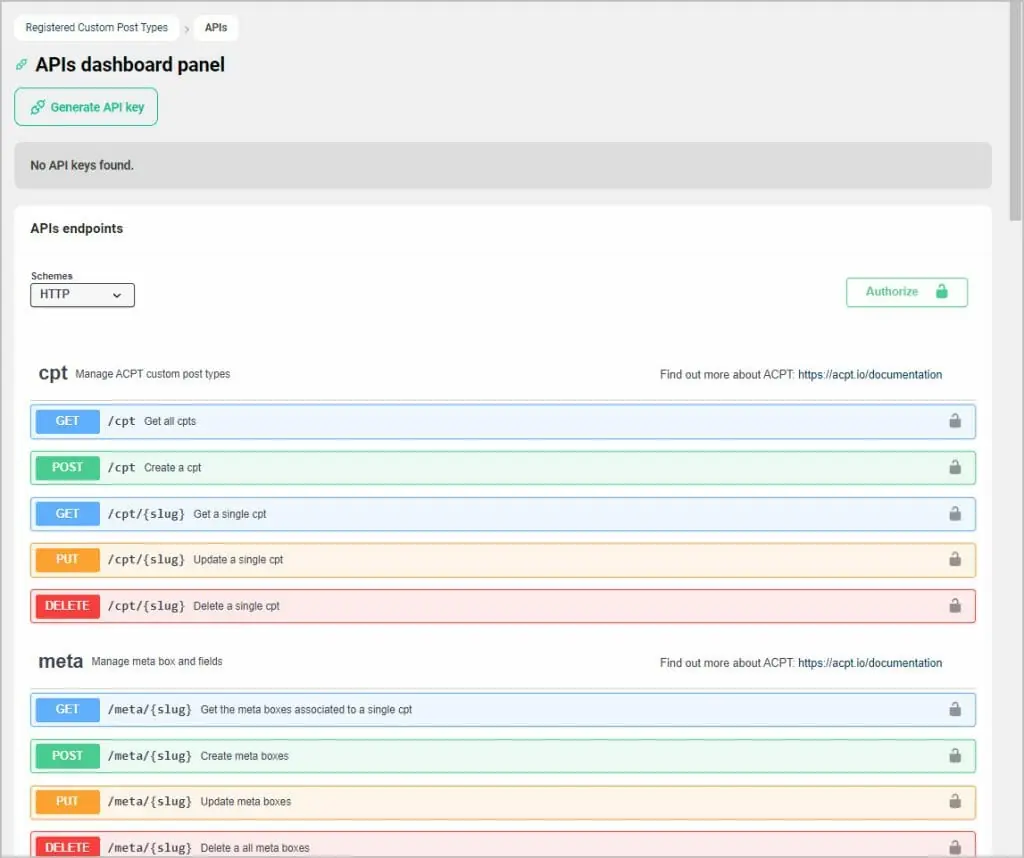Collapse the cpt section heading
This screenshot has width=1024, height=858.
point(53,373)
